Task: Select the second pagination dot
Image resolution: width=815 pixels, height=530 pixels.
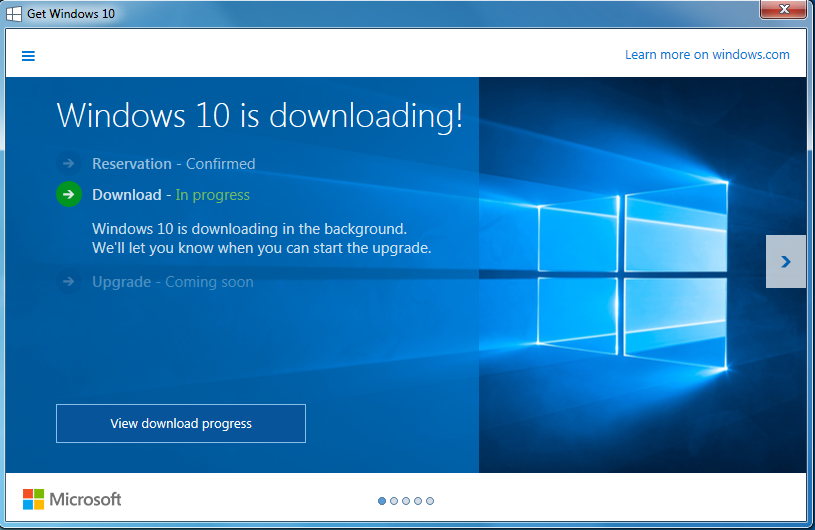Action: pyautogui.click(x=394, y=501)
